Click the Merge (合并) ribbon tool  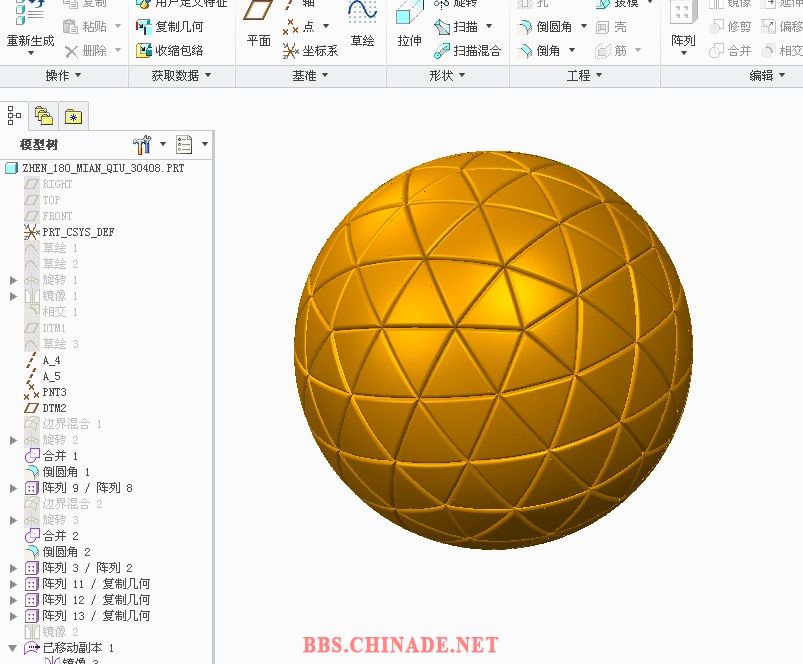(730, 51)
